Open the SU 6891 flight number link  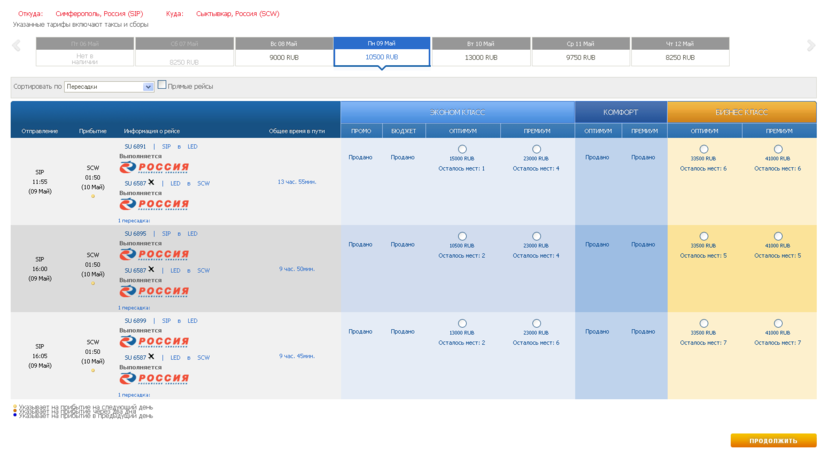pyautogui.click(x=135, y=147)
